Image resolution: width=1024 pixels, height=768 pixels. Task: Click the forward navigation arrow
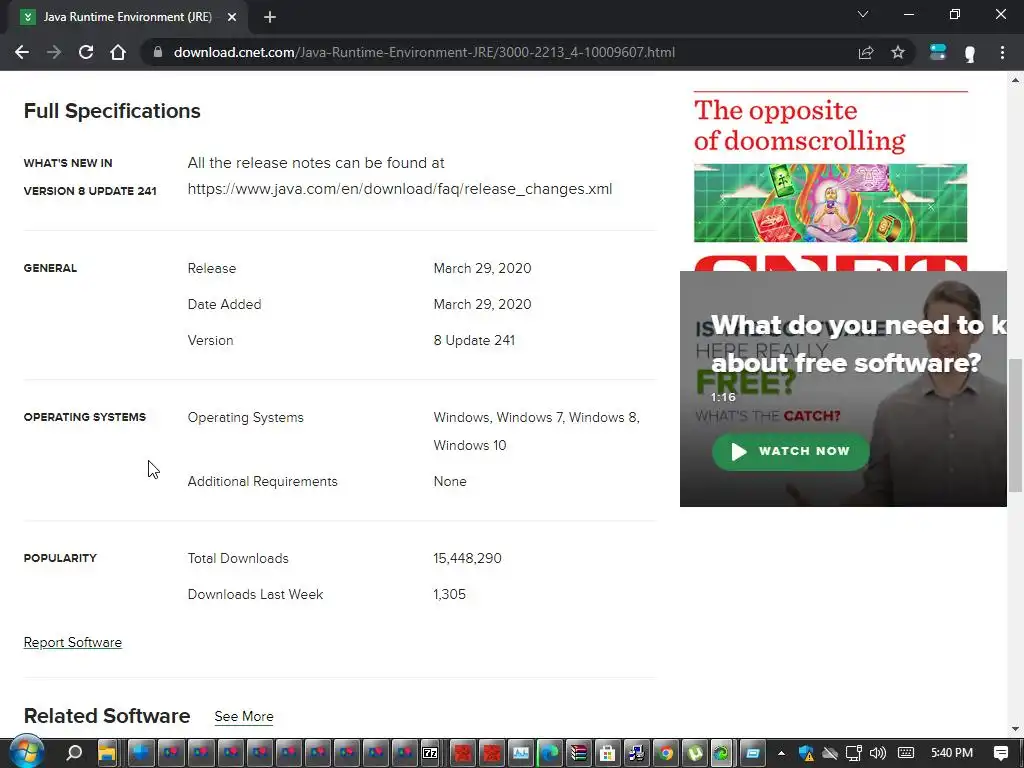pyautogui.click(x=54, y=52)
